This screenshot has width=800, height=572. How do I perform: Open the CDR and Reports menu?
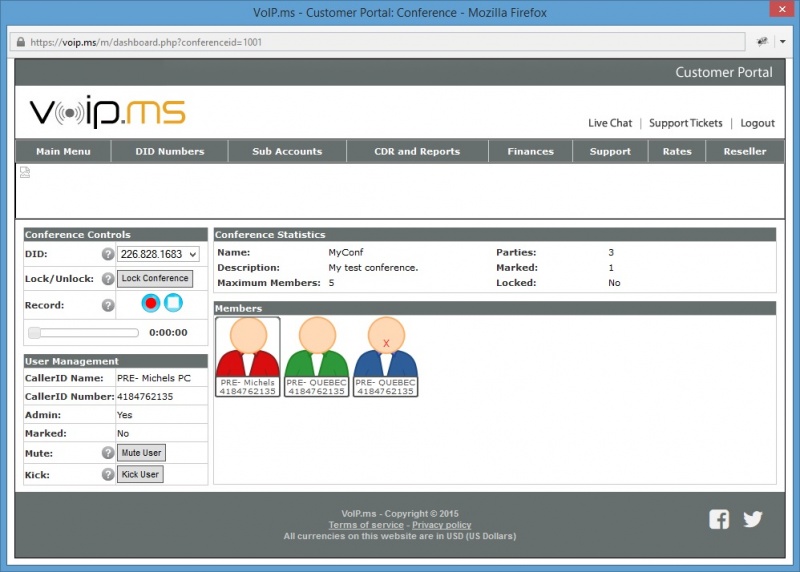click(x=417, y=152)
